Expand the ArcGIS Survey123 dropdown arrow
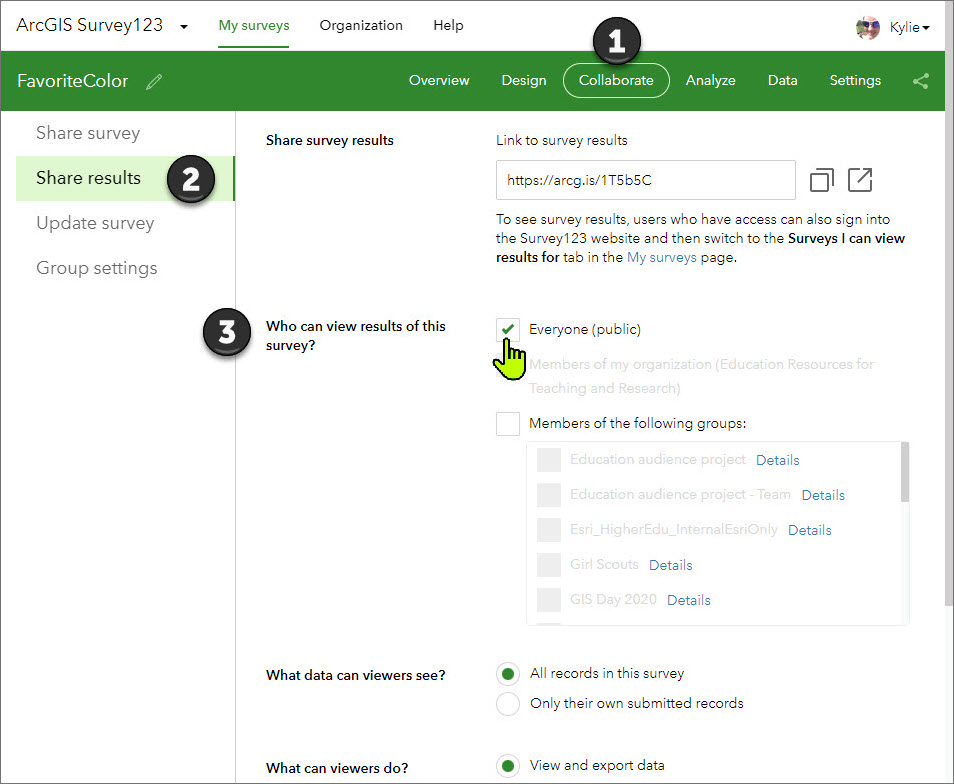Viewport: 954px width, 784px height. point(184,27)
